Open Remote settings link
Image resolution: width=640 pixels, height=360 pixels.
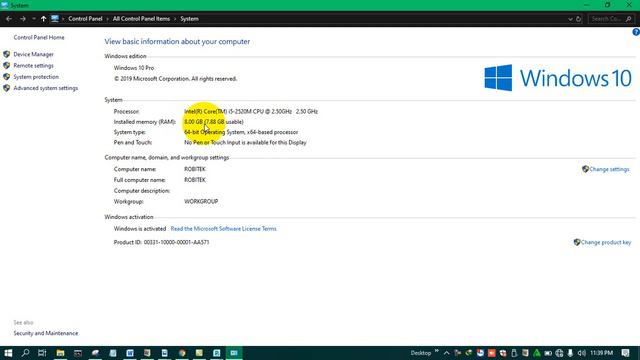pyautogui.click(x=33, y=66)
